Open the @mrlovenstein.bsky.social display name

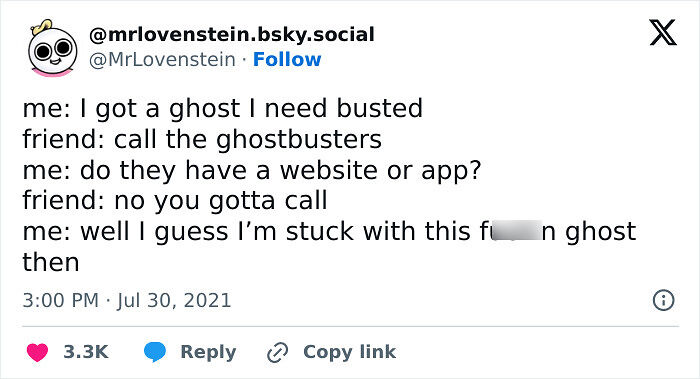(232, 35)
